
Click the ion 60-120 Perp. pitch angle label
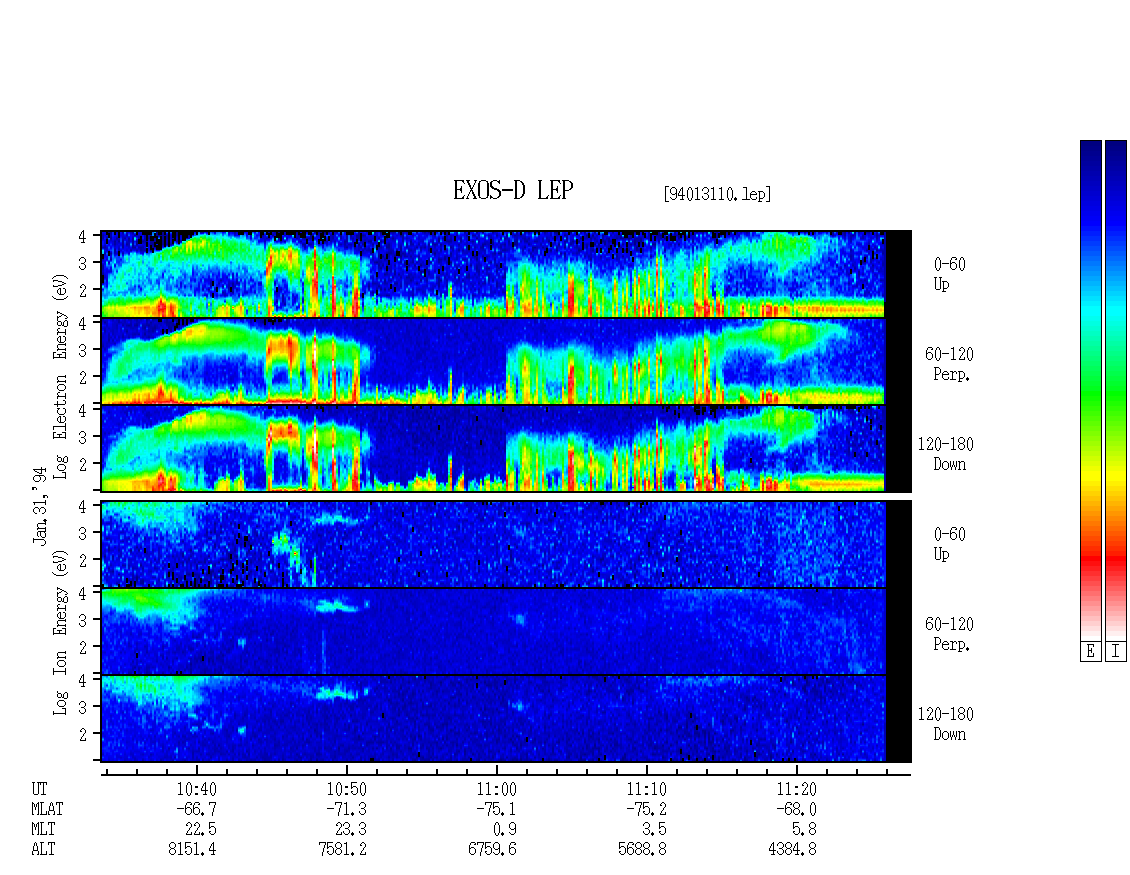pyautogui.click(x=949, y=634)
